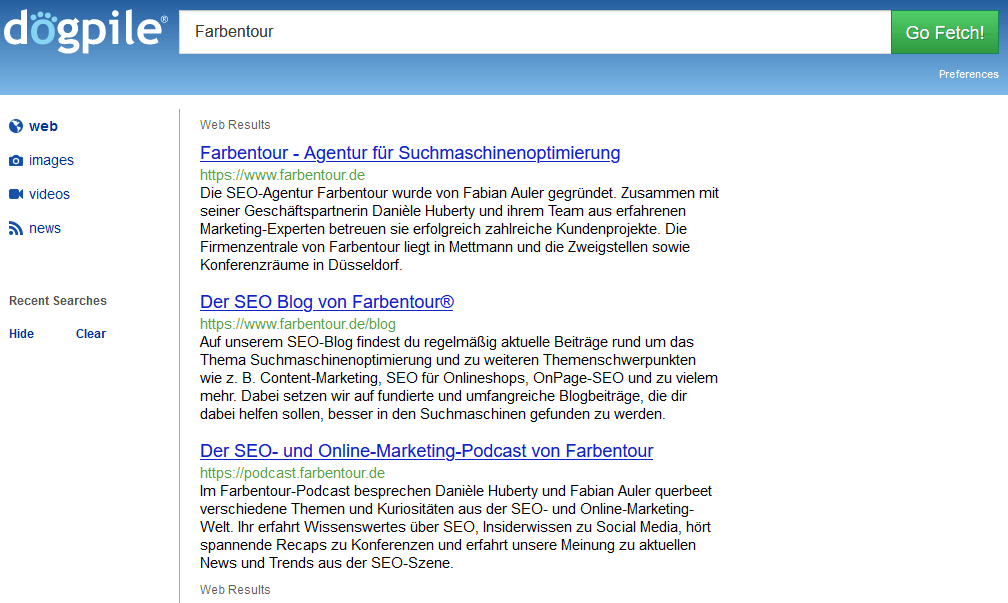Click the RSS feed icon beside news

coord(16,228)
